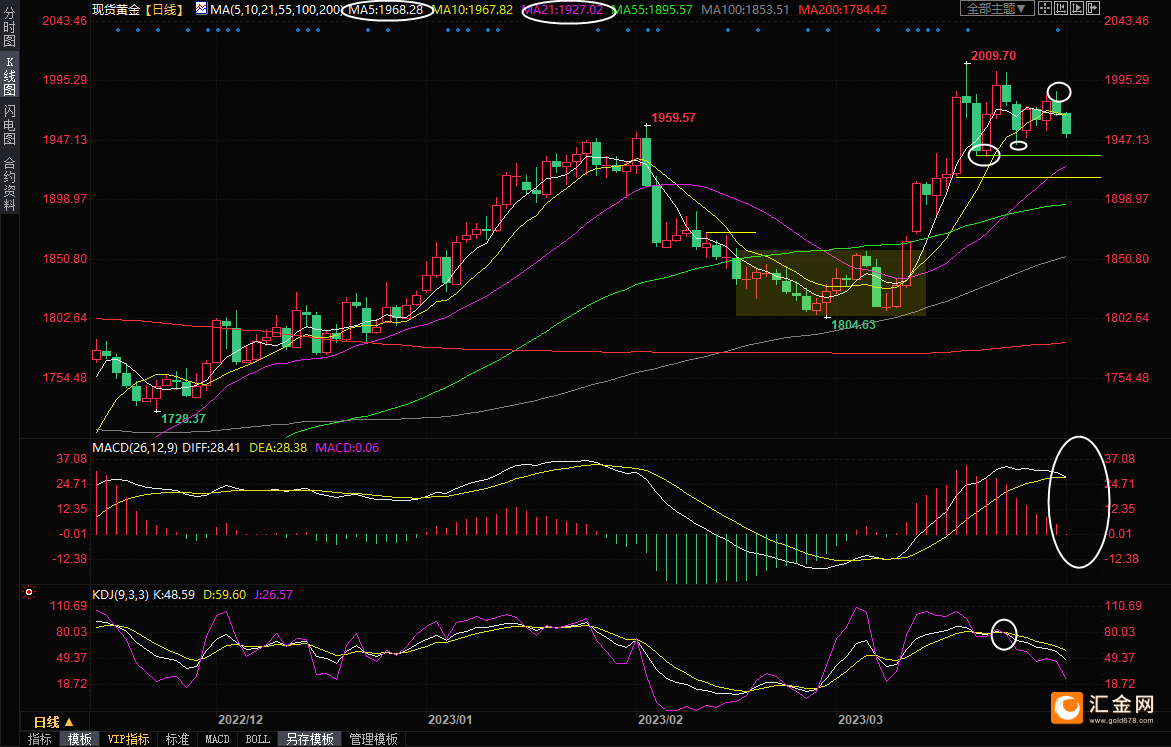Click the 2023/01 date marker
The image size is (1171, 747).
[x=450, y=720]
